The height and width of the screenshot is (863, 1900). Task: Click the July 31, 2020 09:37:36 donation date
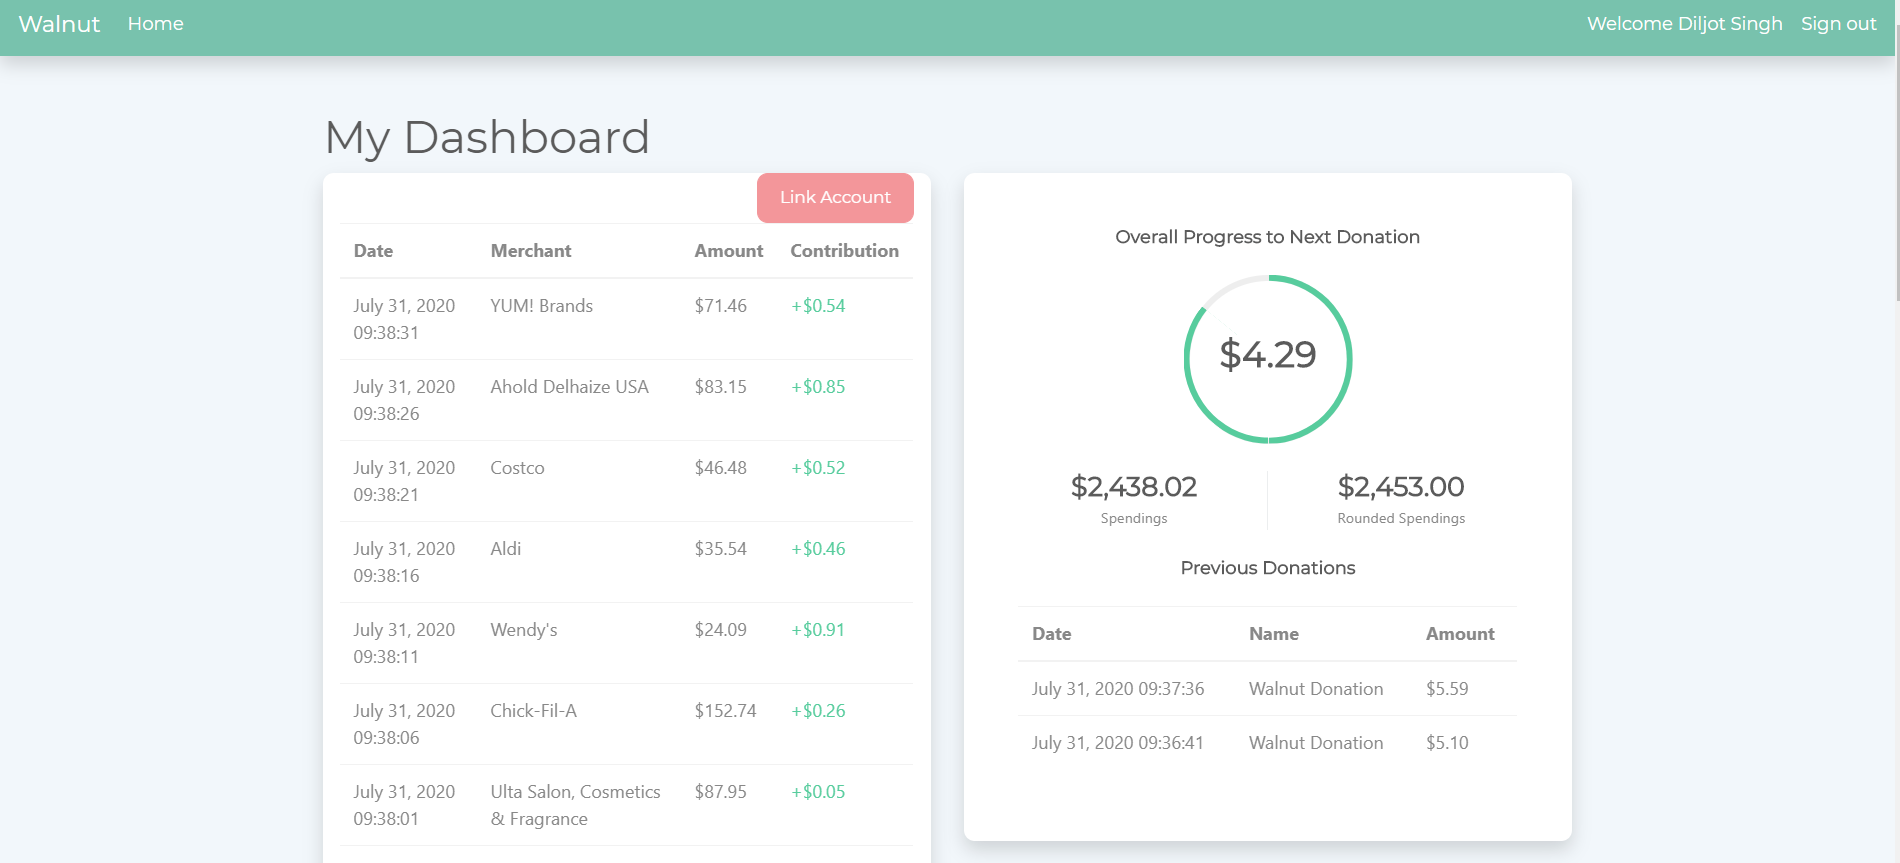tap(1118, 689)
